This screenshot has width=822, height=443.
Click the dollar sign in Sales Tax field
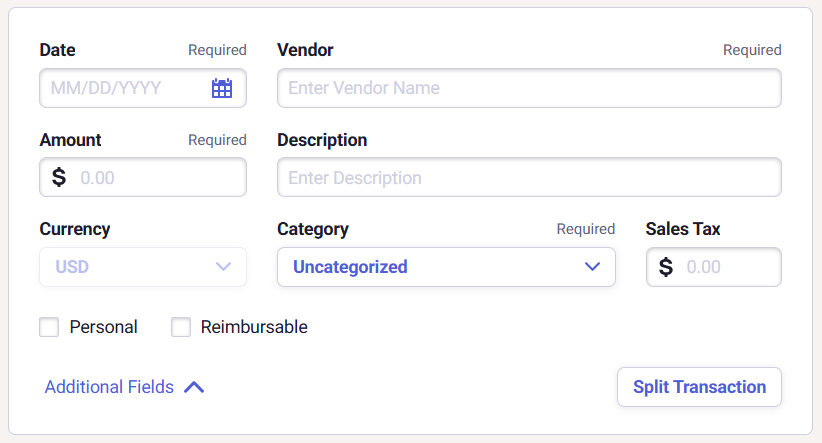pyautogui.click(x=666, y=268)
